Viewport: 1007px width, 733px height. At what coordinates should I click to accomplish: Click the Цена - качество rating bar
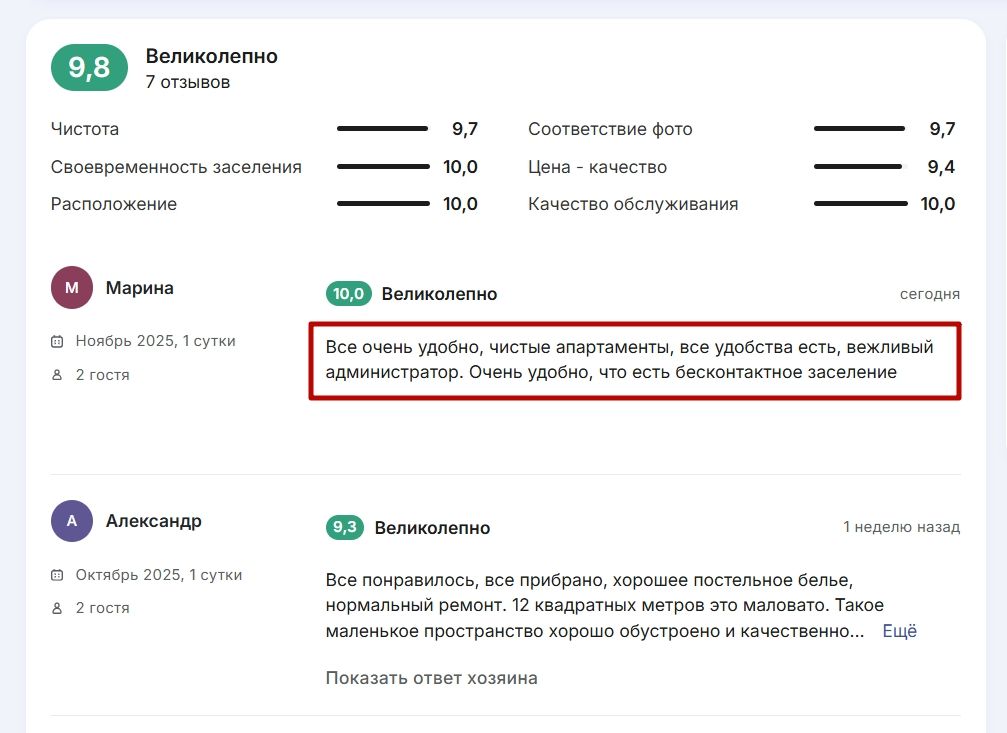[x=859, y=167]
